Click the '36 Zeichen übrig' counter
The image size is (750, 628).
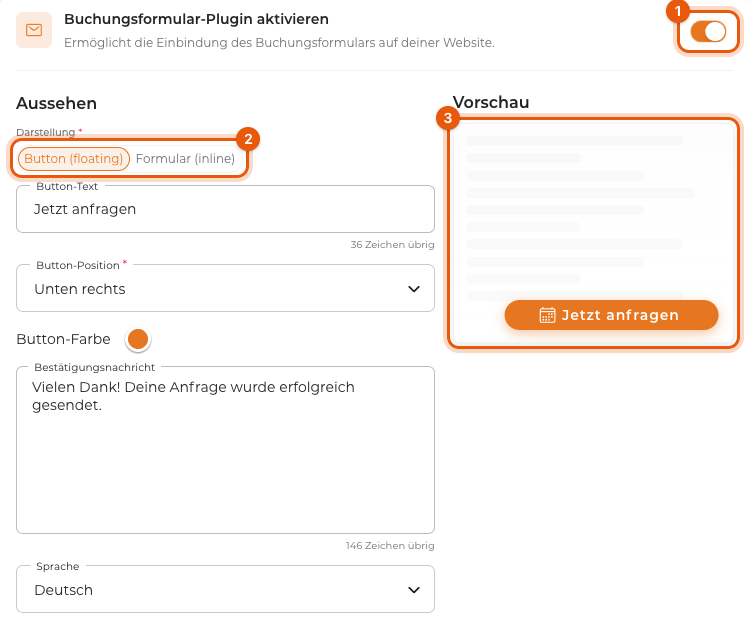pyautogui.click(x=392, y=244)
